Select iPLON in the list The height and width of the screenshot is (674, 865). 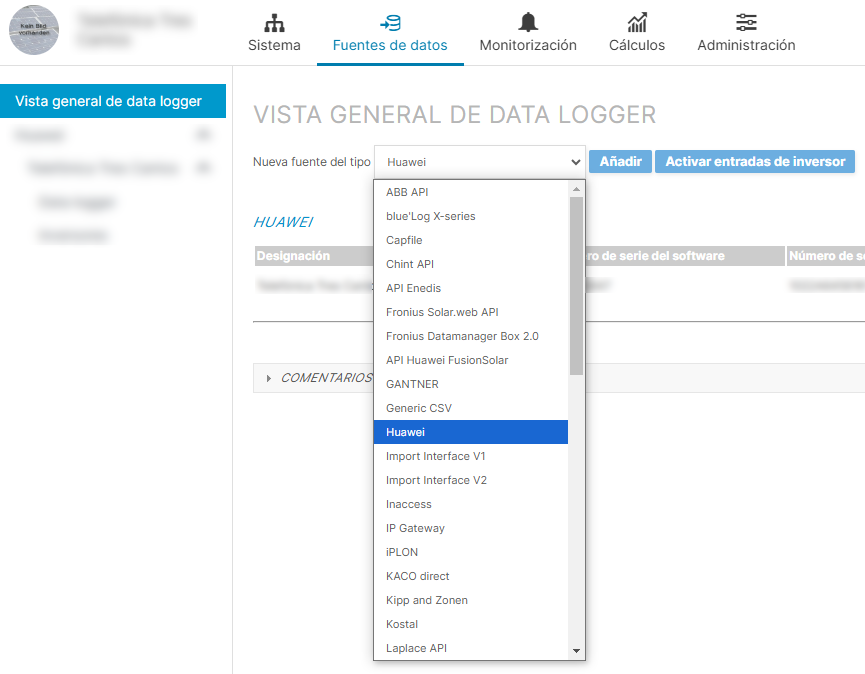pyautogui.click(x=471, y=552)
